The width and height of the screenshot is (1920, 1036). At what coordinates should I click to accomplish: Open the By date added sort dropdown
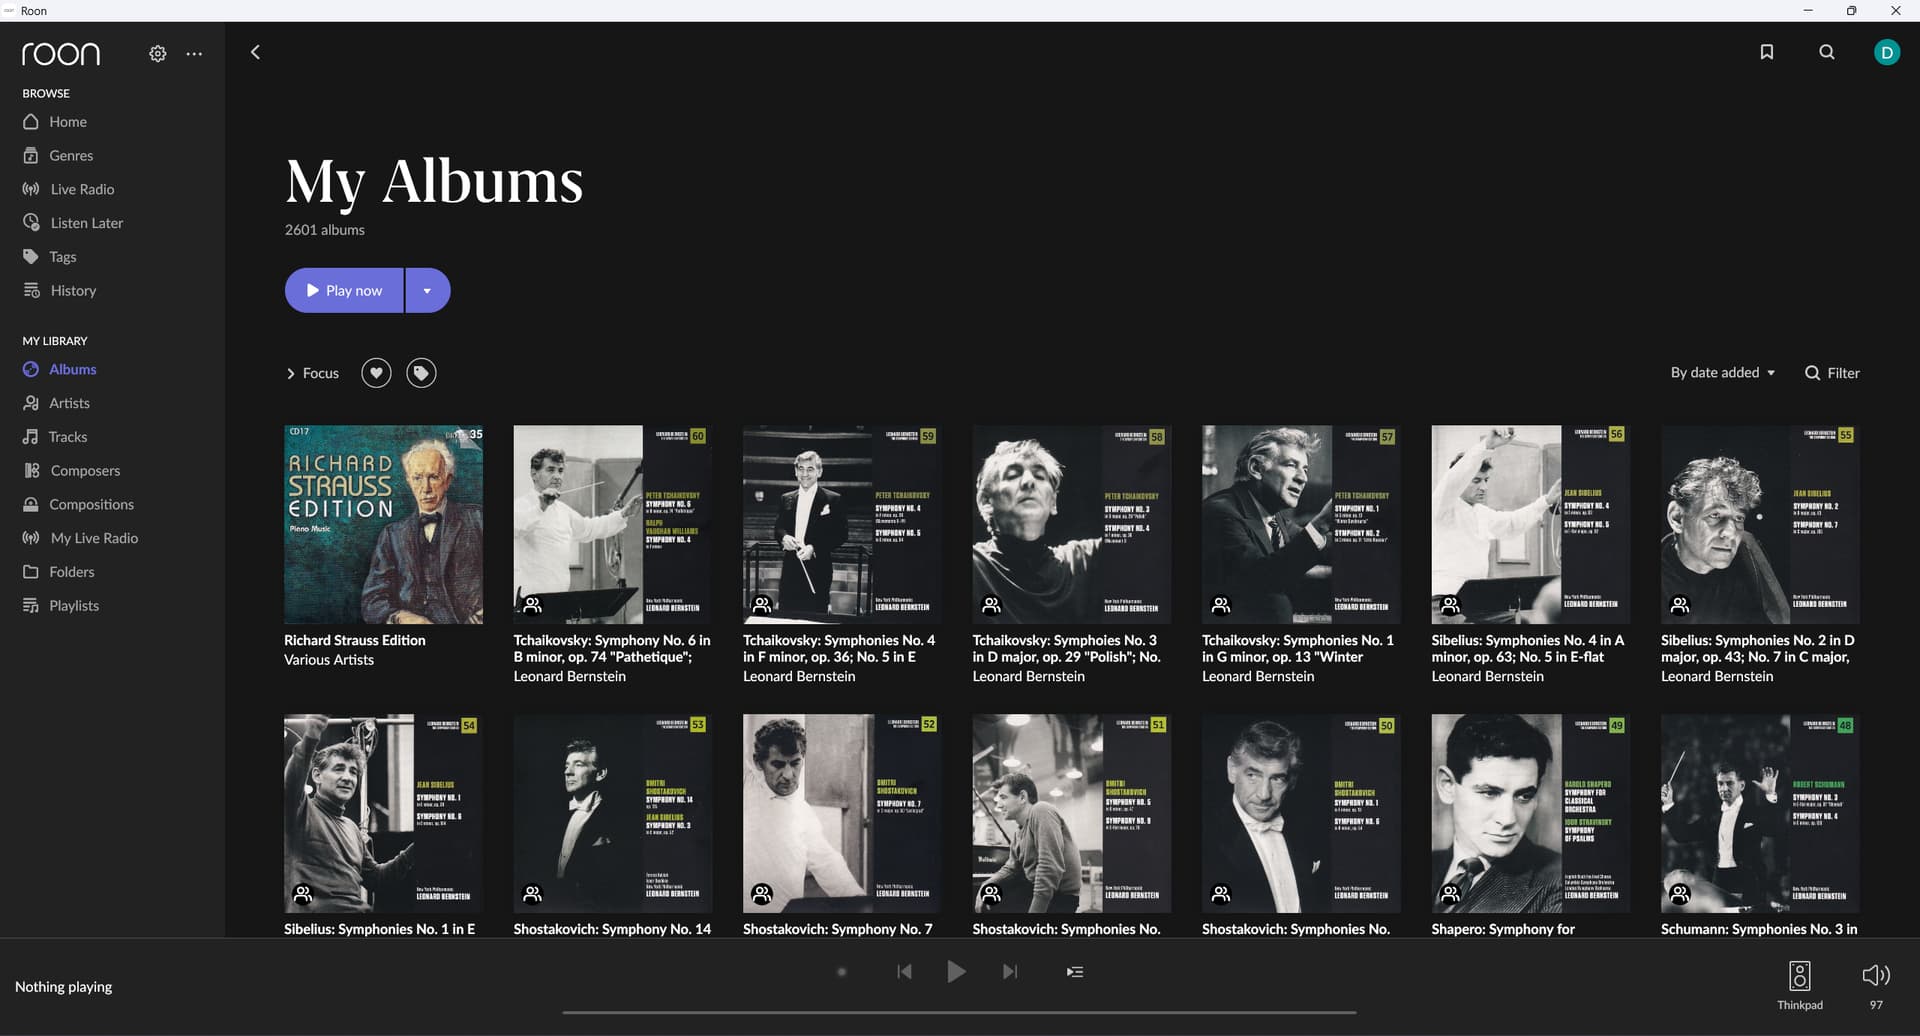(1722, 373)
